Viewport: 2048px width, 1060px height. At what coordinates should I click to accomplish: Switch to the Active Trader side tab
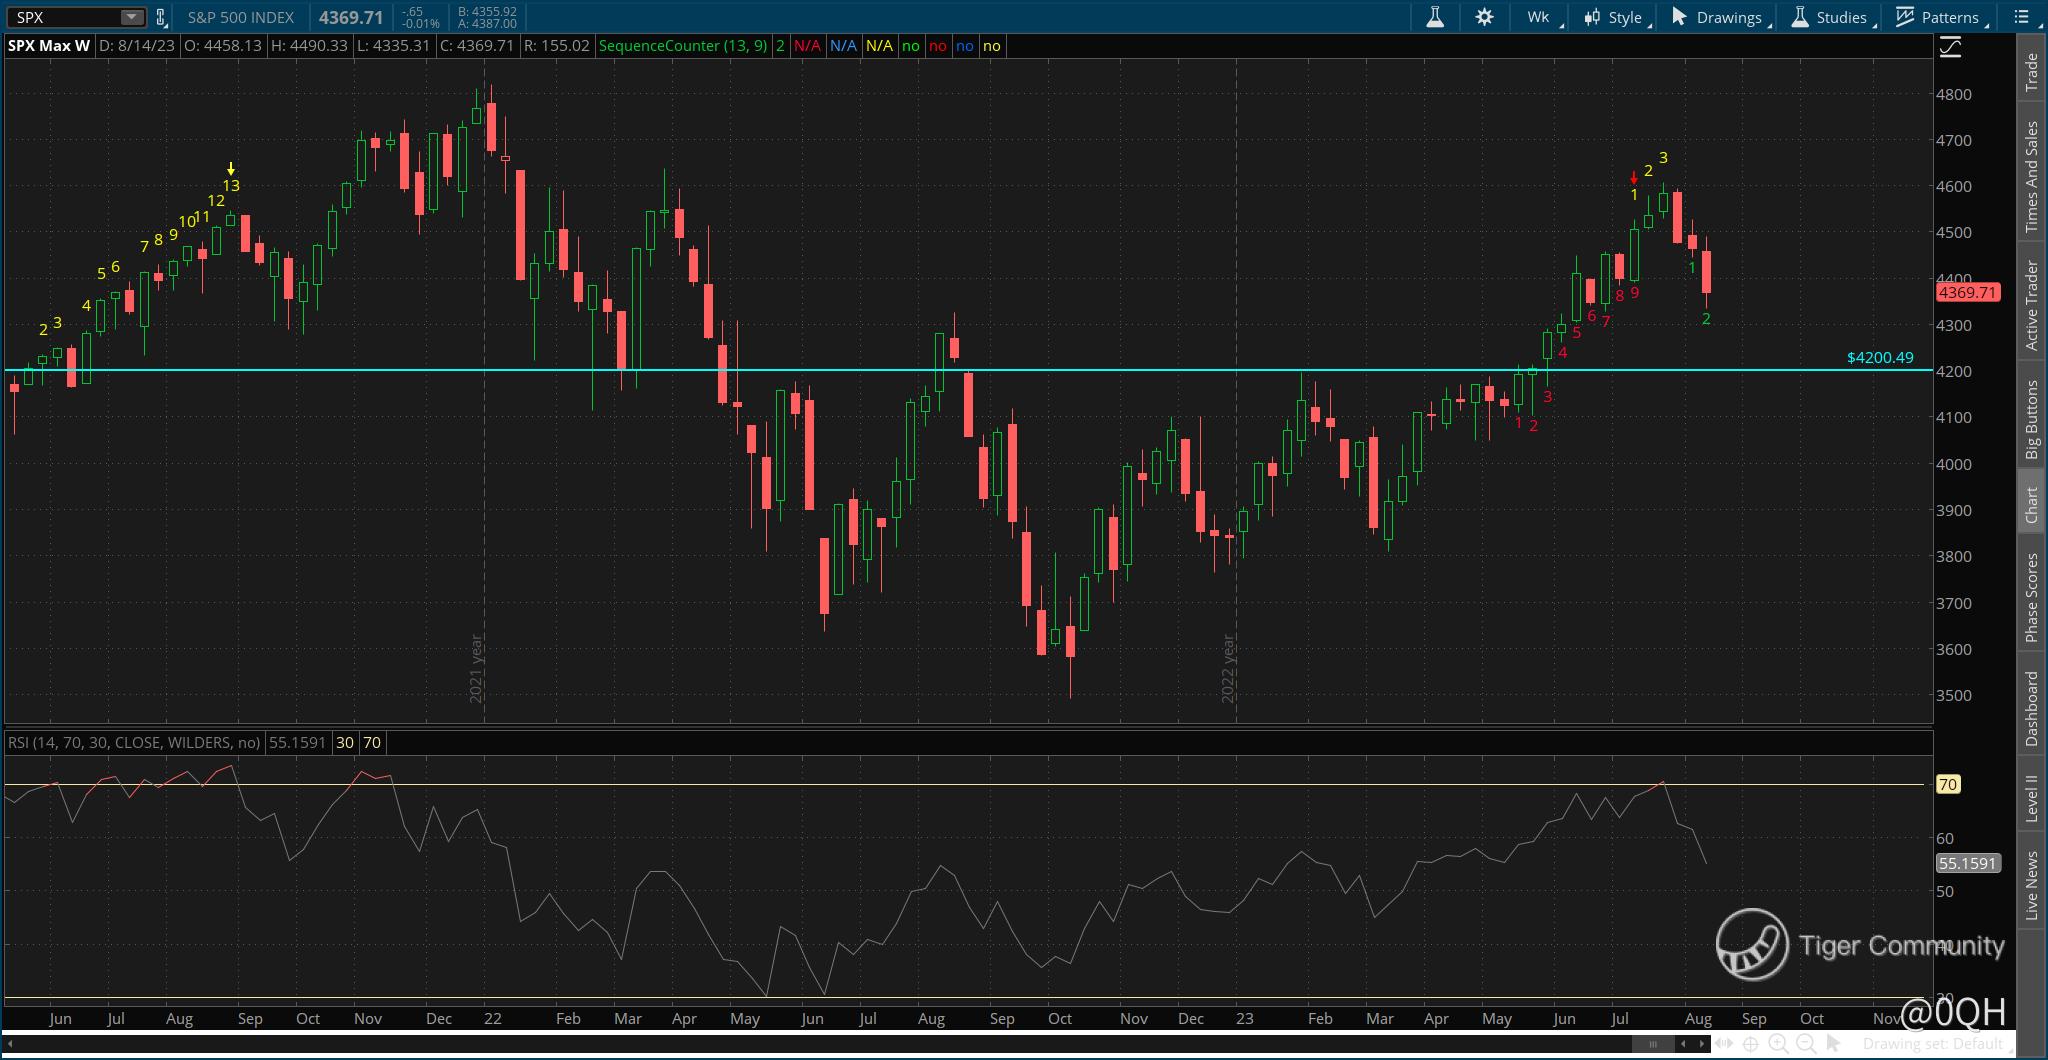pyautogui.click(x=2031, y=305)
